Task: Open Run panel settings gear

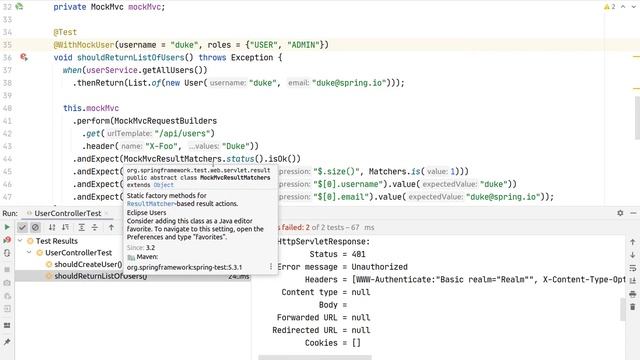Action: tap(620, 213)
